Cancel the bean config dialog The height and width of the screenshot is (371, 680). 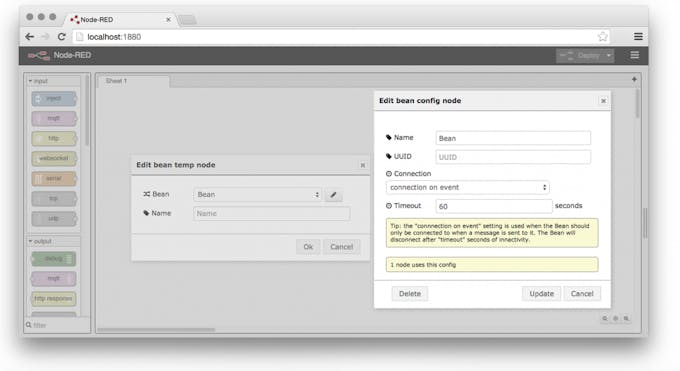(582, 294)
